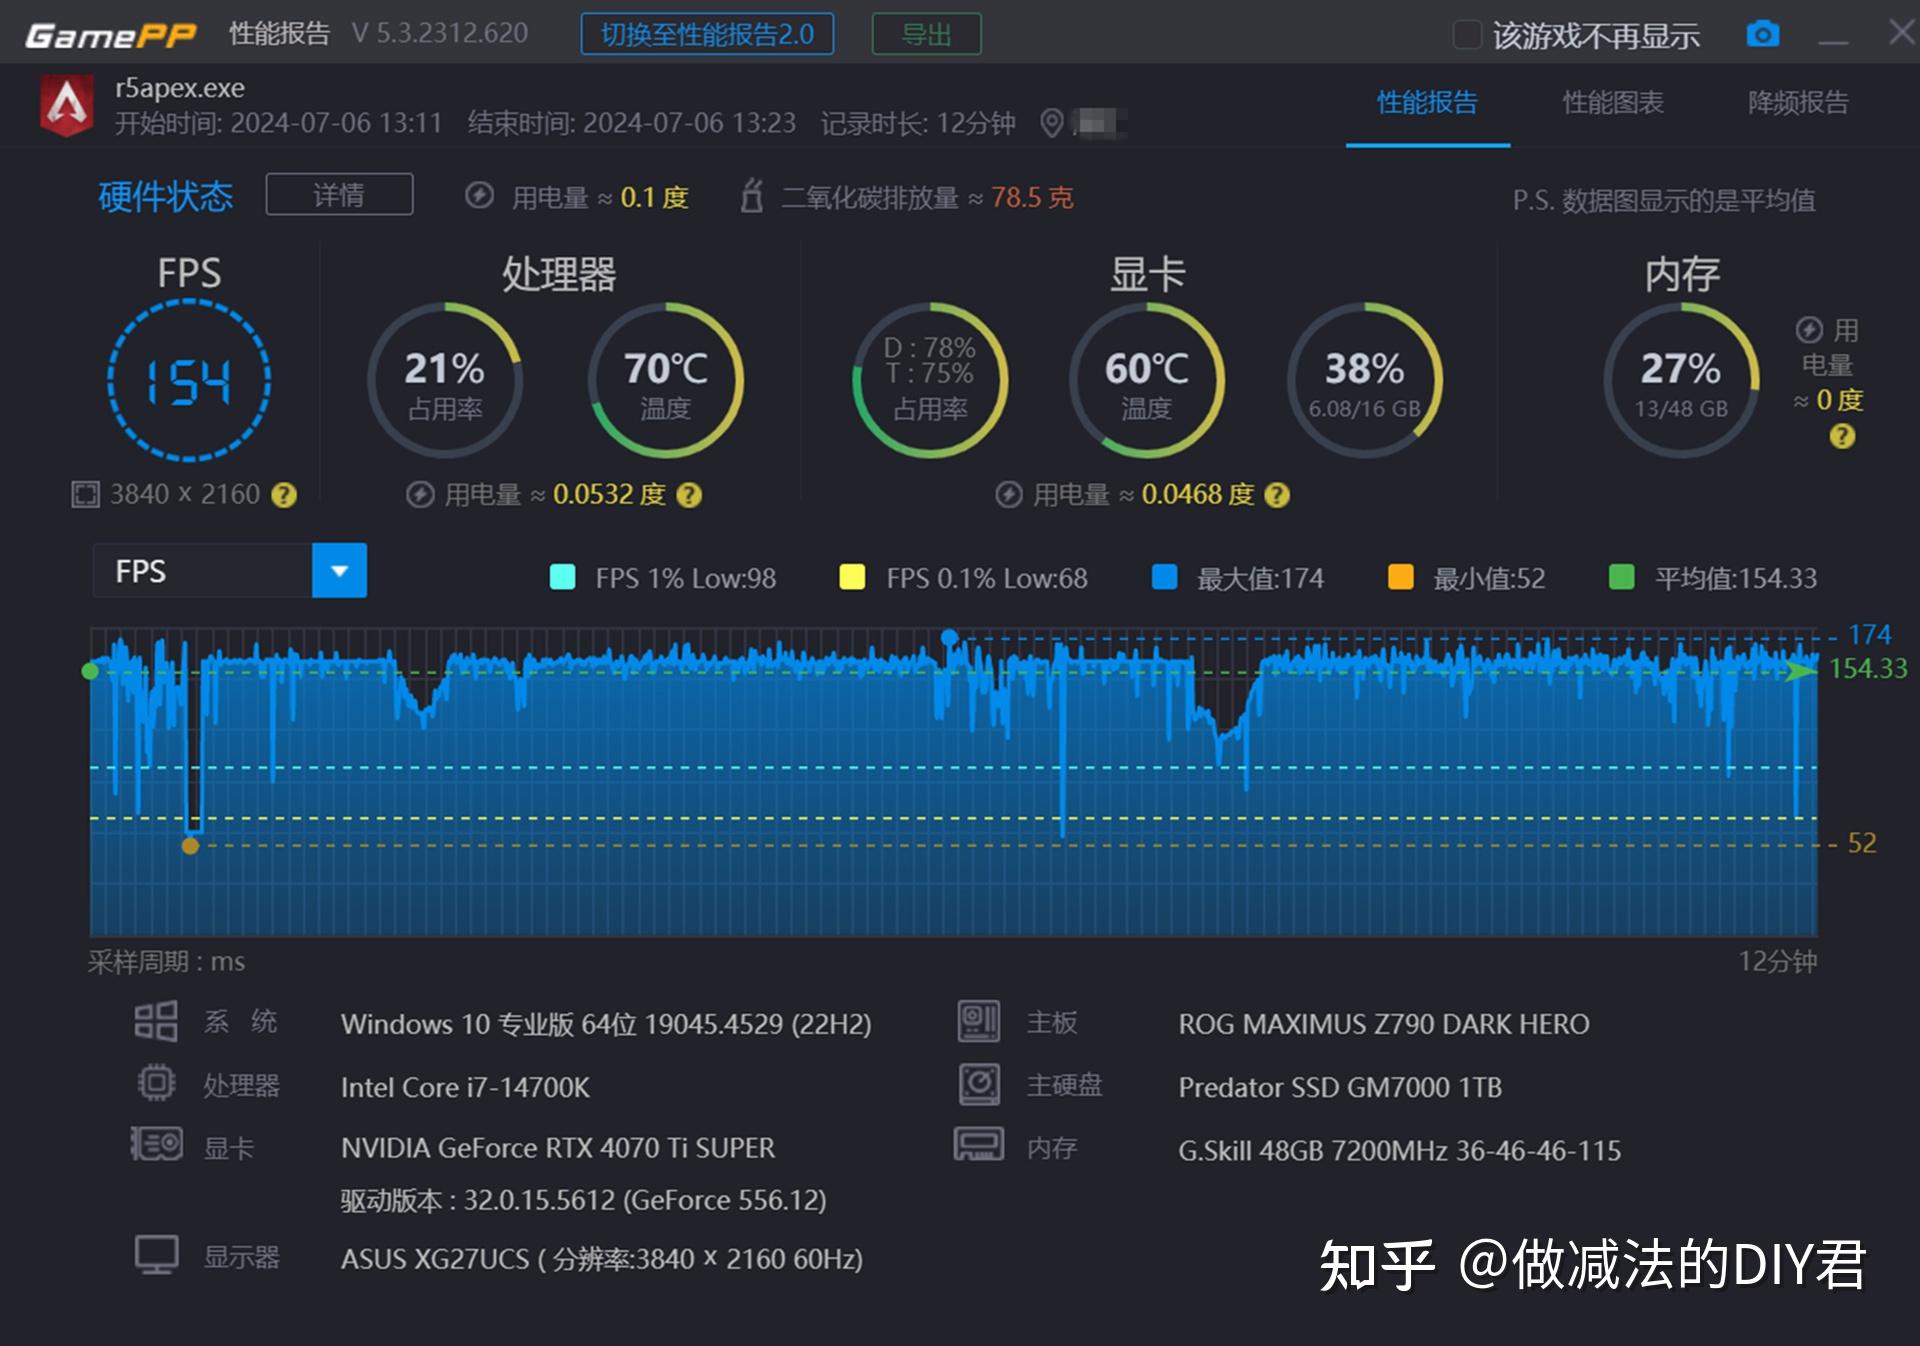
Task: Click Predator SSD GM7000 1TB text
Action: pos(1340,1087)
